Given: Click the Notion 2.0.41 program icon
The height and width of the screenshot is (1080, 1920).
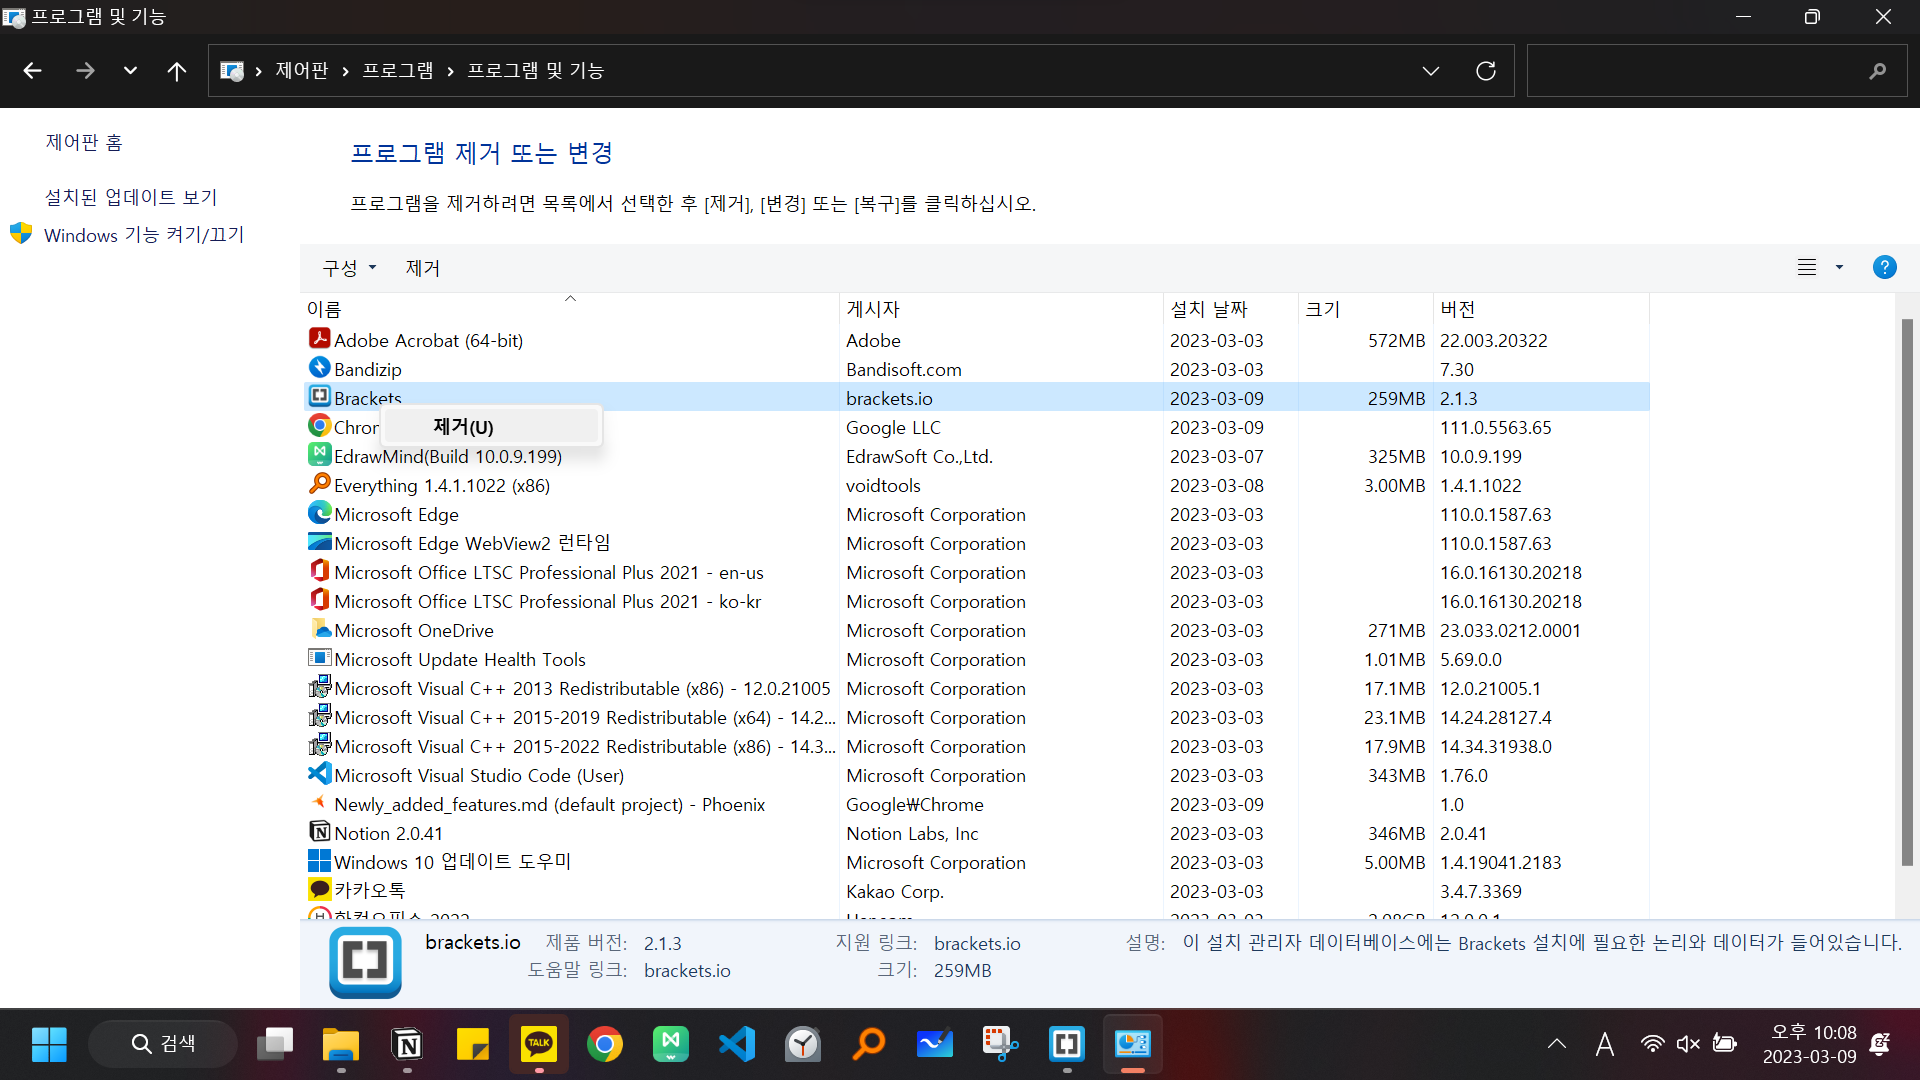Looking at the screenshot, I should [319, 832].
